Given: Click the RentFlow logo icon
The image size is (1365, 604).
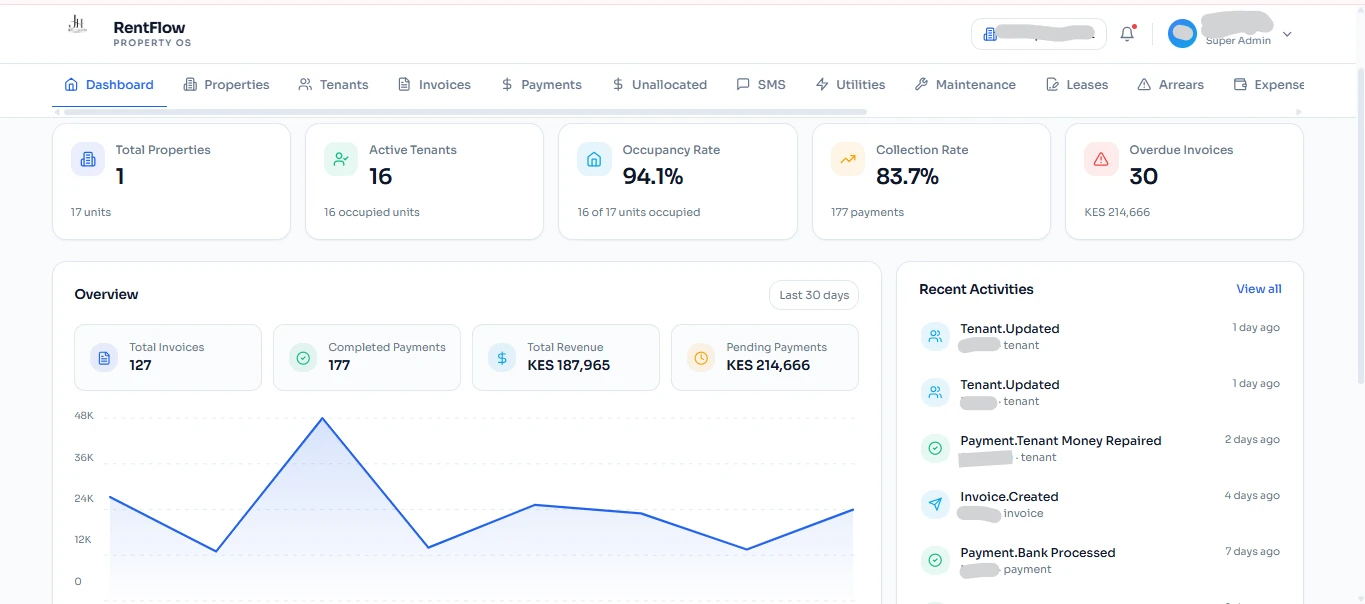Looking at the screenshot, I should click(77, 24).
